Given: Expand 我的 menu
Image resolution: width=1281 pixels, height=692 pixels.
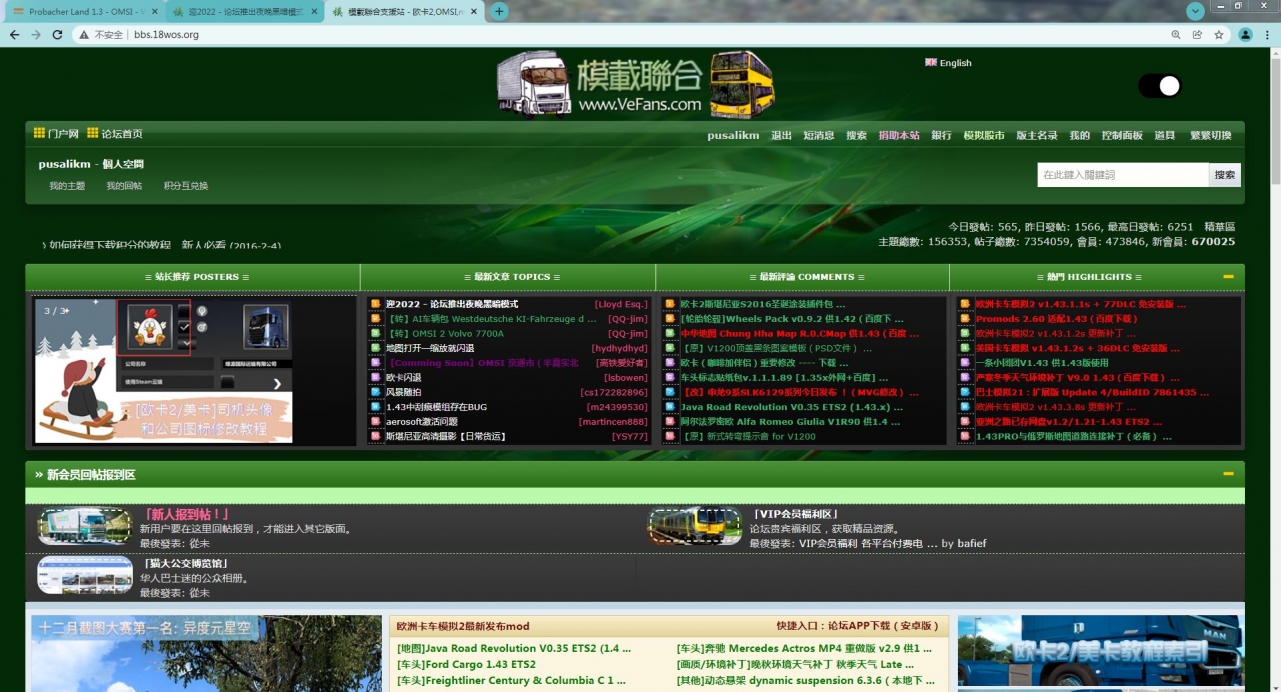Looking at the screenshot, I should point(1079,135).
